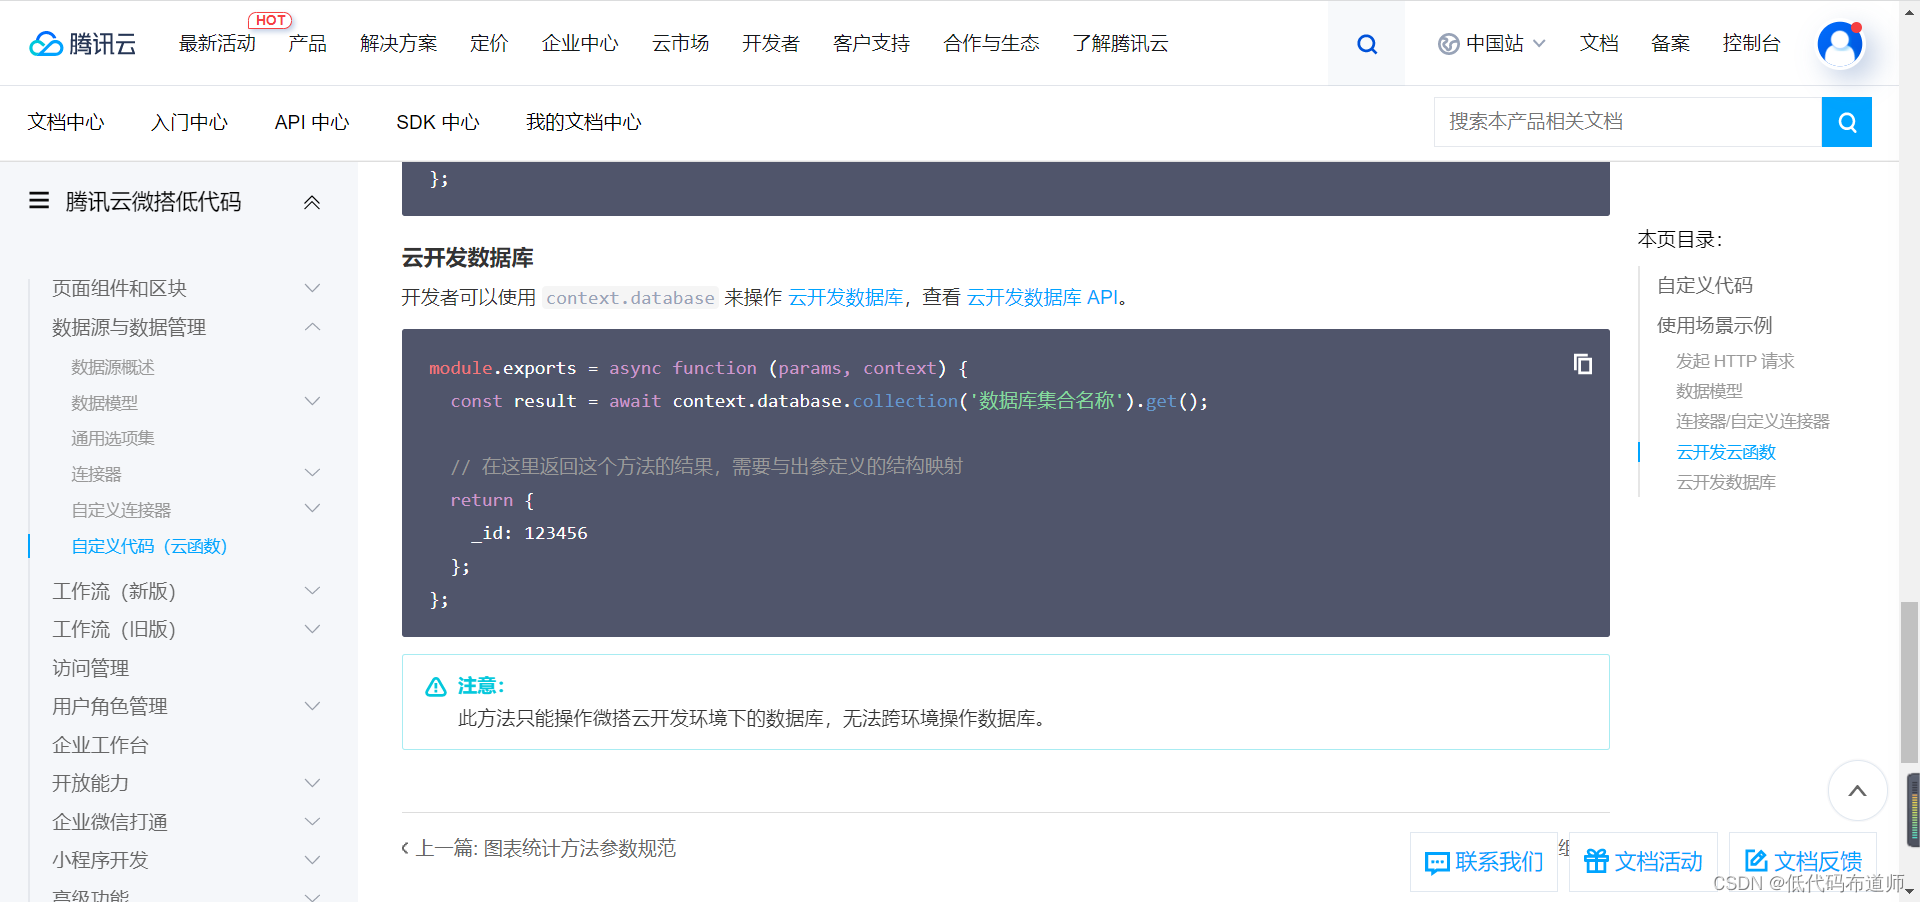Click the hamburger menu icon beside 腾讯云微搭低代码
This screenshot has width=1920, height=902.
click(39, 201)
